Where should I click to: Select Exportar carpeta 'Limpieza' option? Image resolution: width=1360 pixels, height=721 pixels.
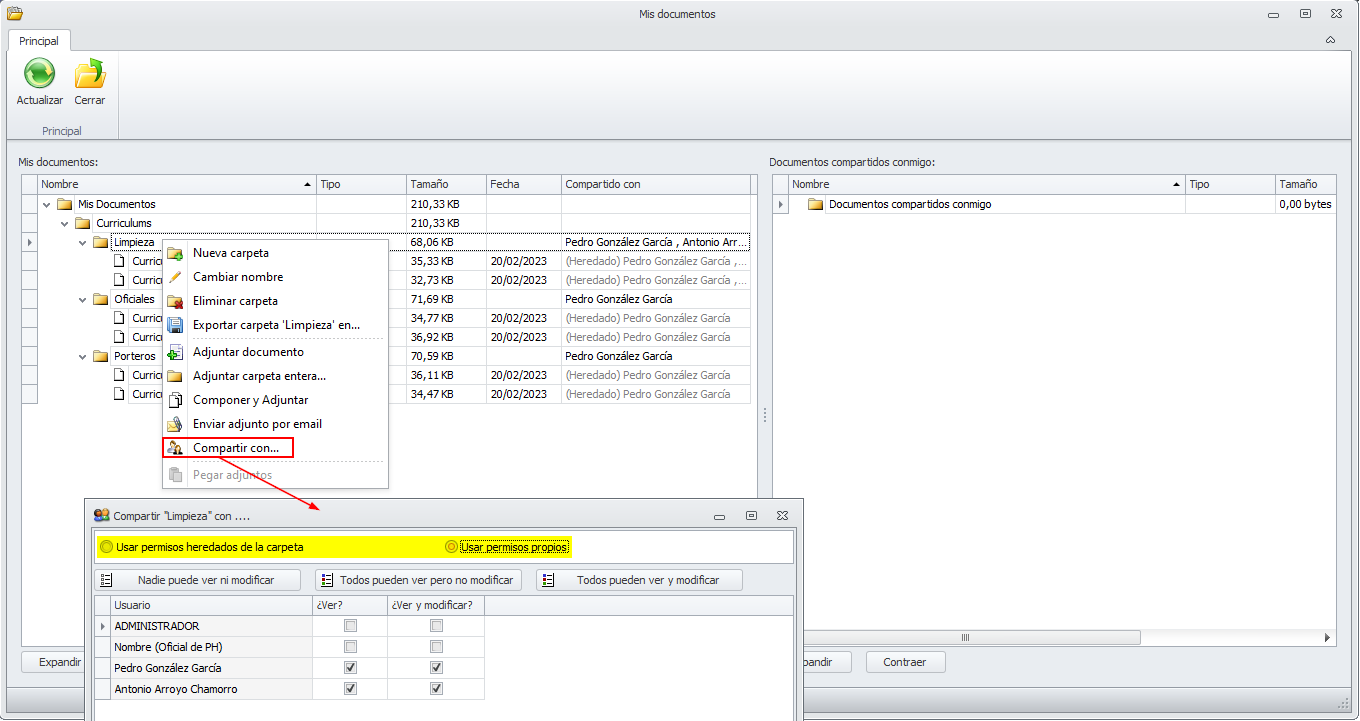(x=276, y=325)
